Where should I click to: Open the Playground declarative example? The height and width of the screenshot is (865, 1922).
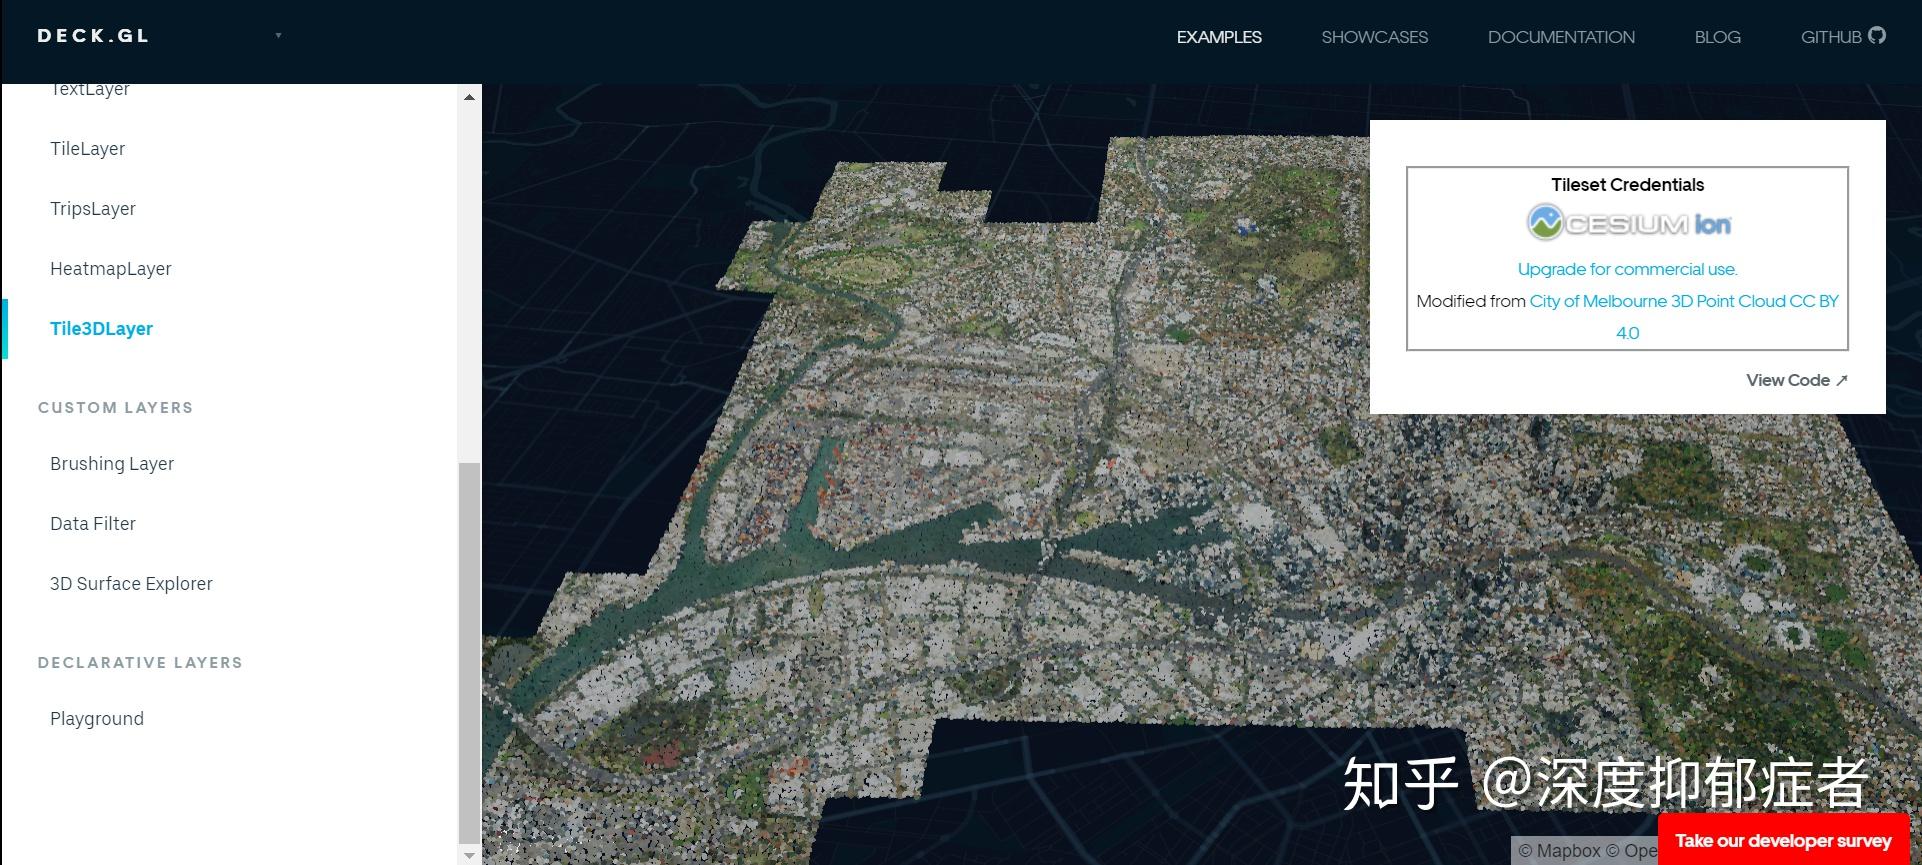click(97, 719)
